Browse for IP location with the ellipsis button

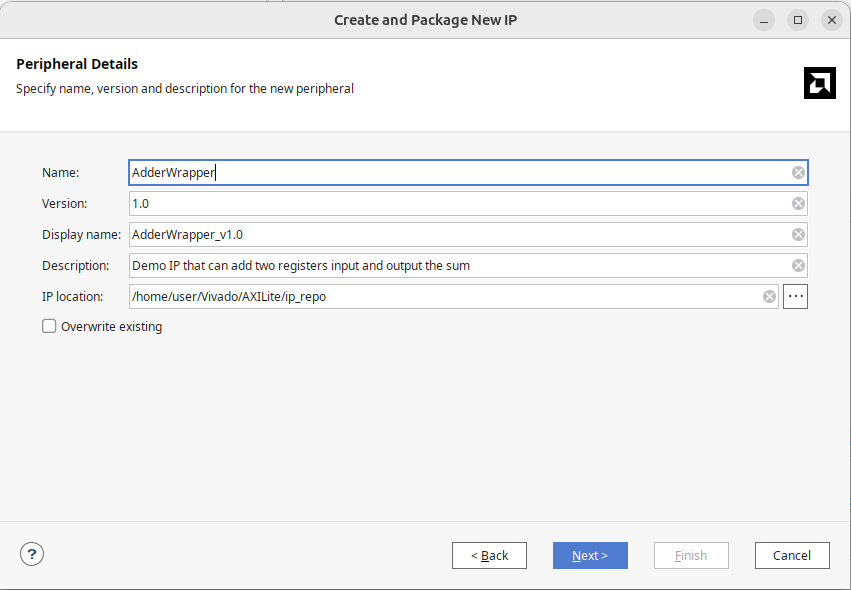click(x=795, y=297)
